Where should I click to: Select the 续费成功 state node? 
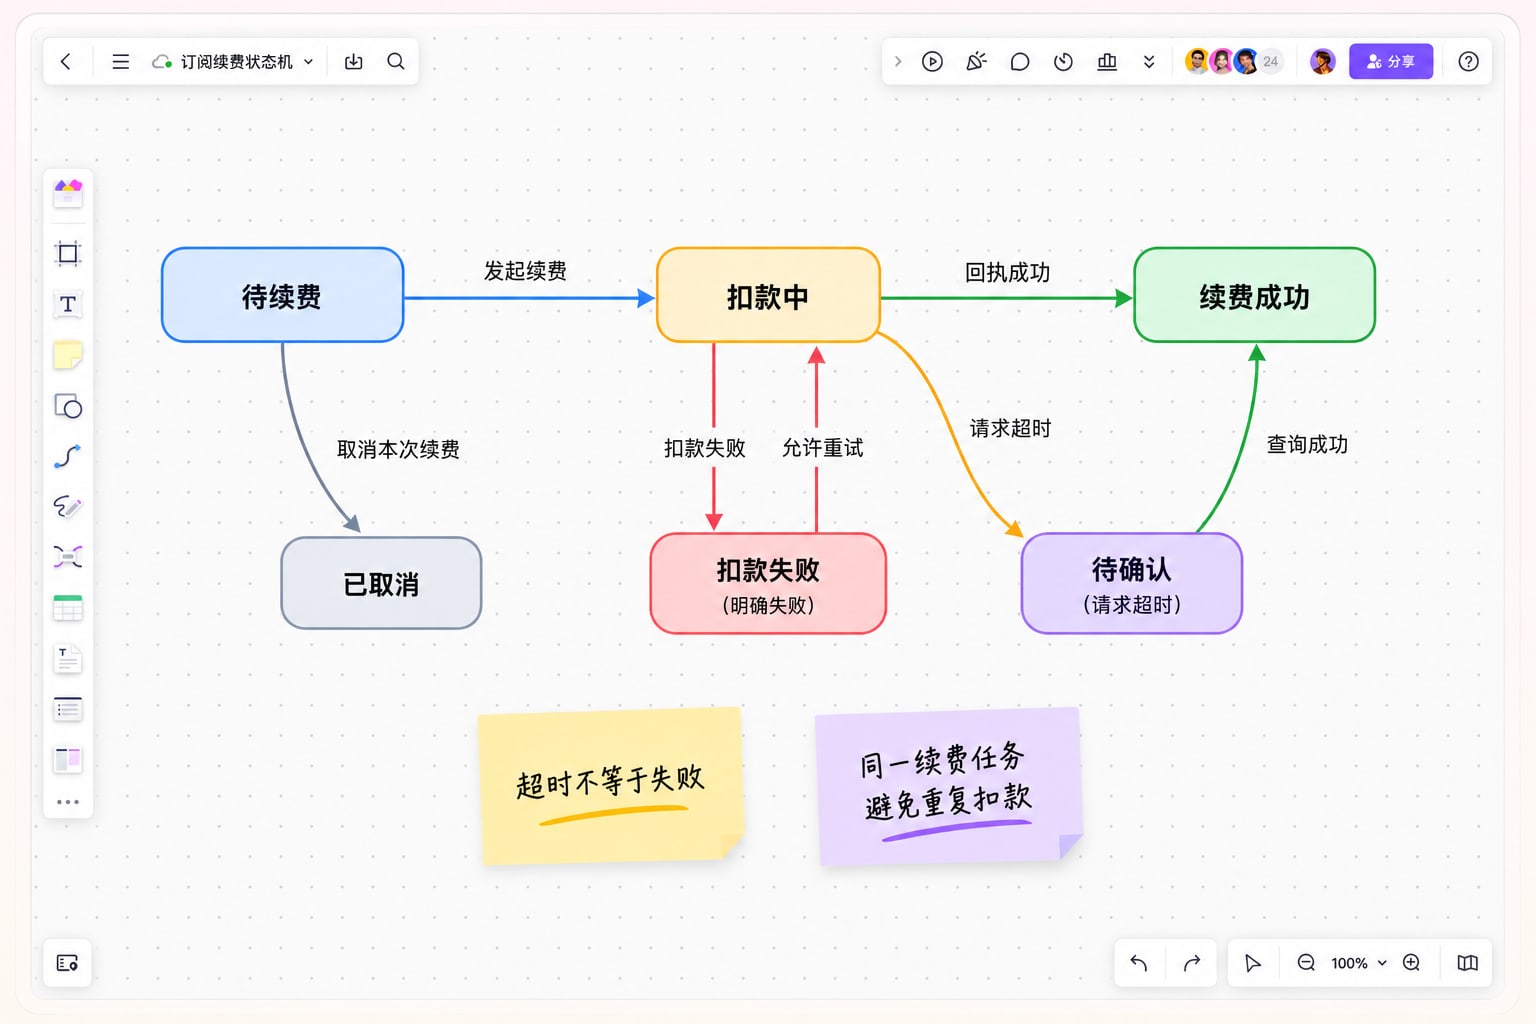(1254, 296)
